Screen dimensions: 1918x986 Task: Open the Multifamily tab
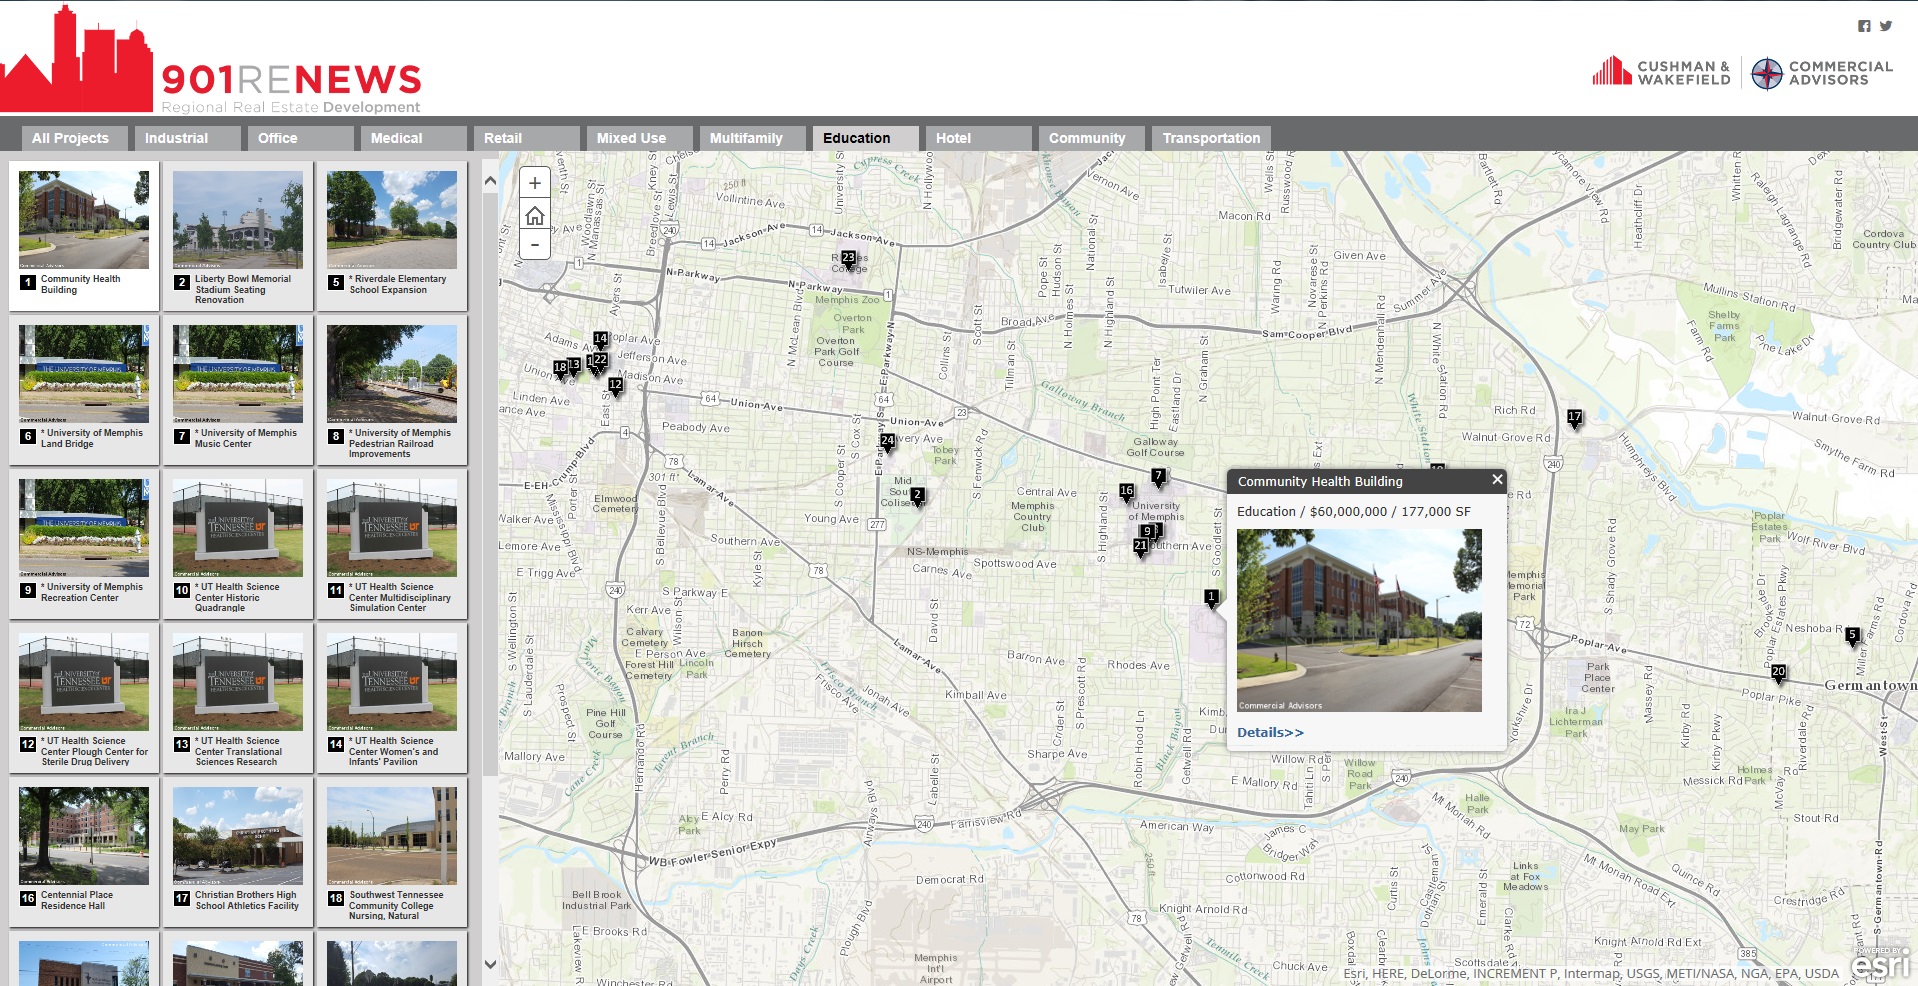[746, 138]
